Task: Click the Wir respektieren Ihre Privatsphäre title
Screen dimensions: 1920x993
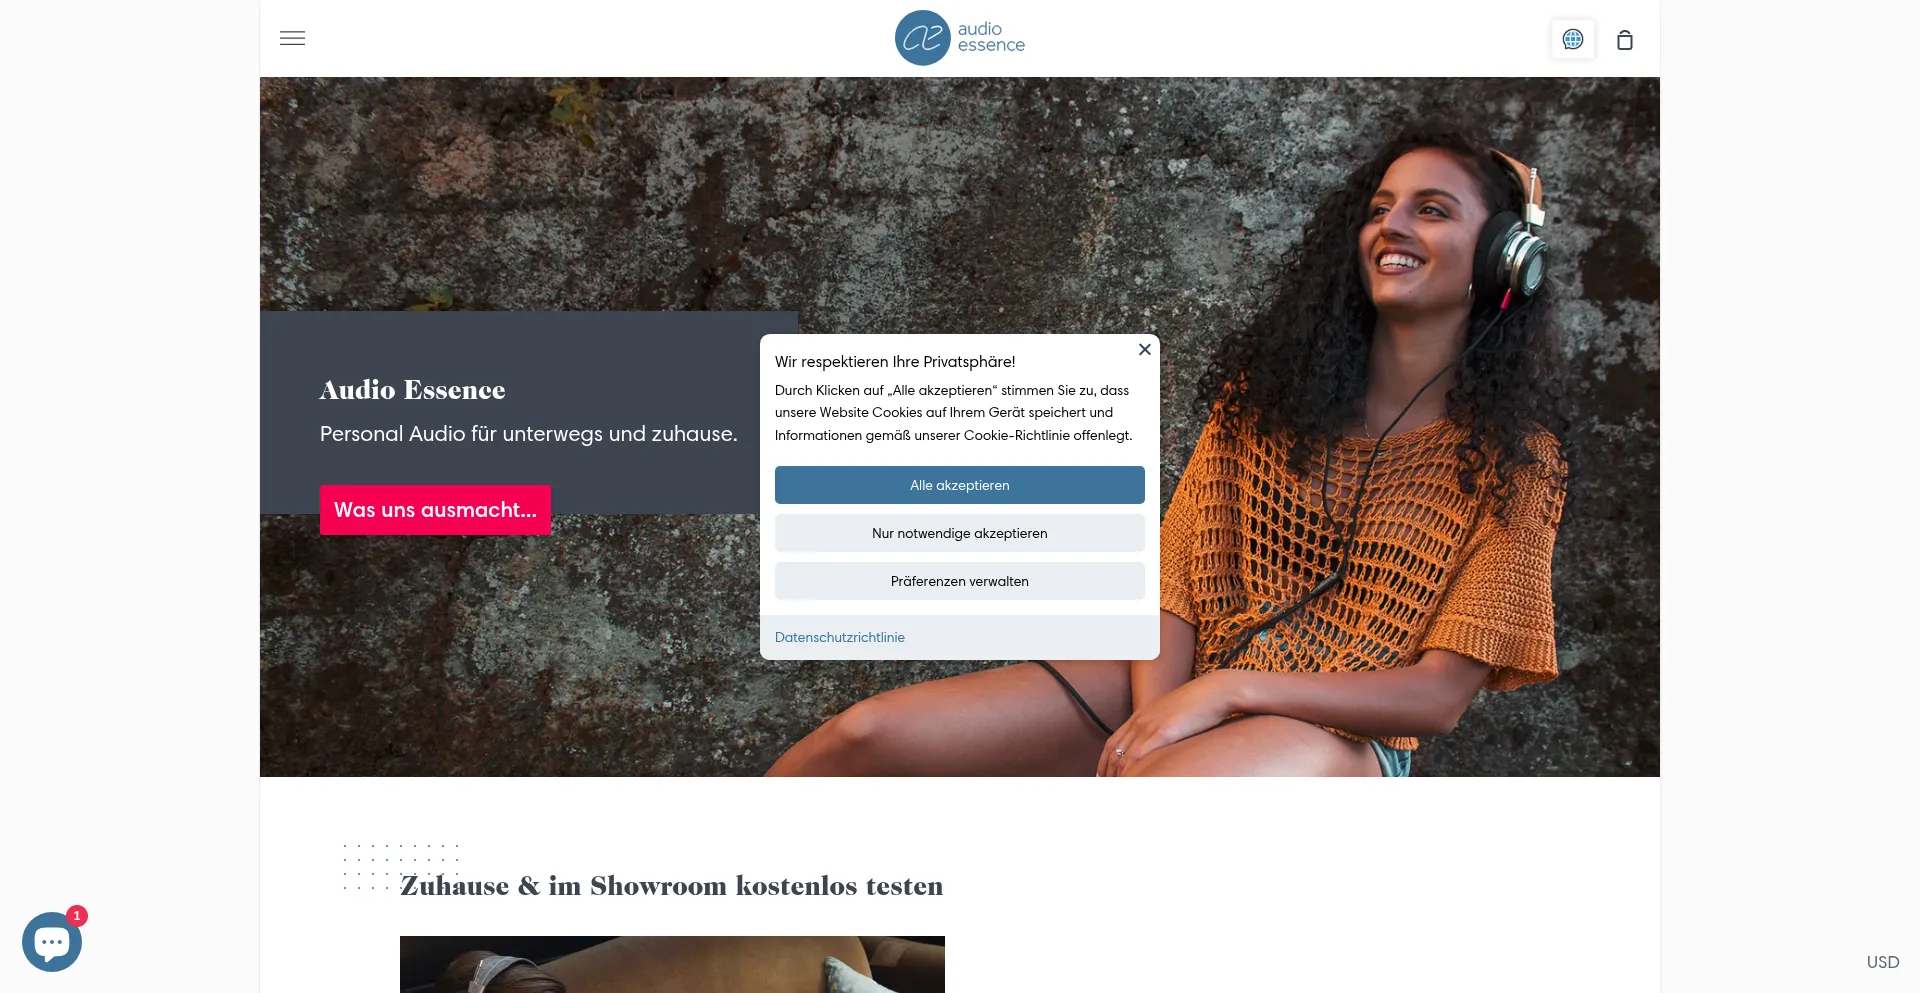Action: pos(895,362)
